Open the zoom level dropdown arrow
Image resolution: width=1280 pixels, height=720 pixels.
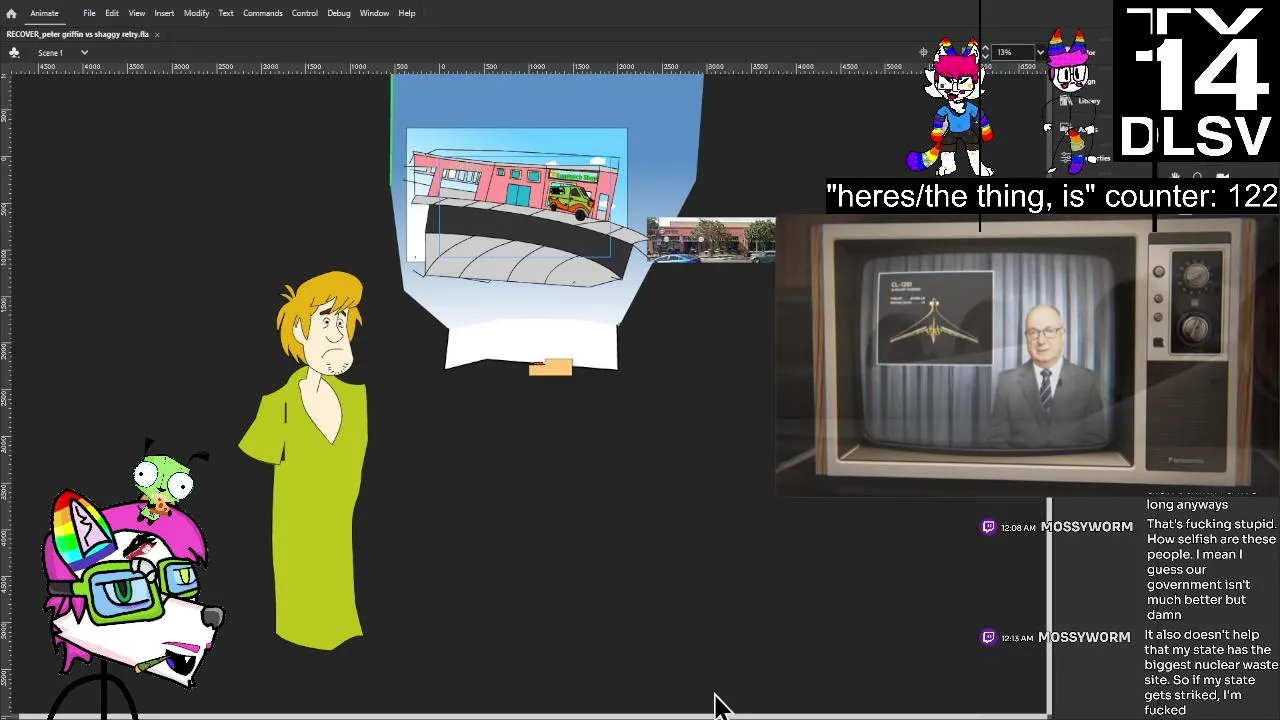(1040, 52)
